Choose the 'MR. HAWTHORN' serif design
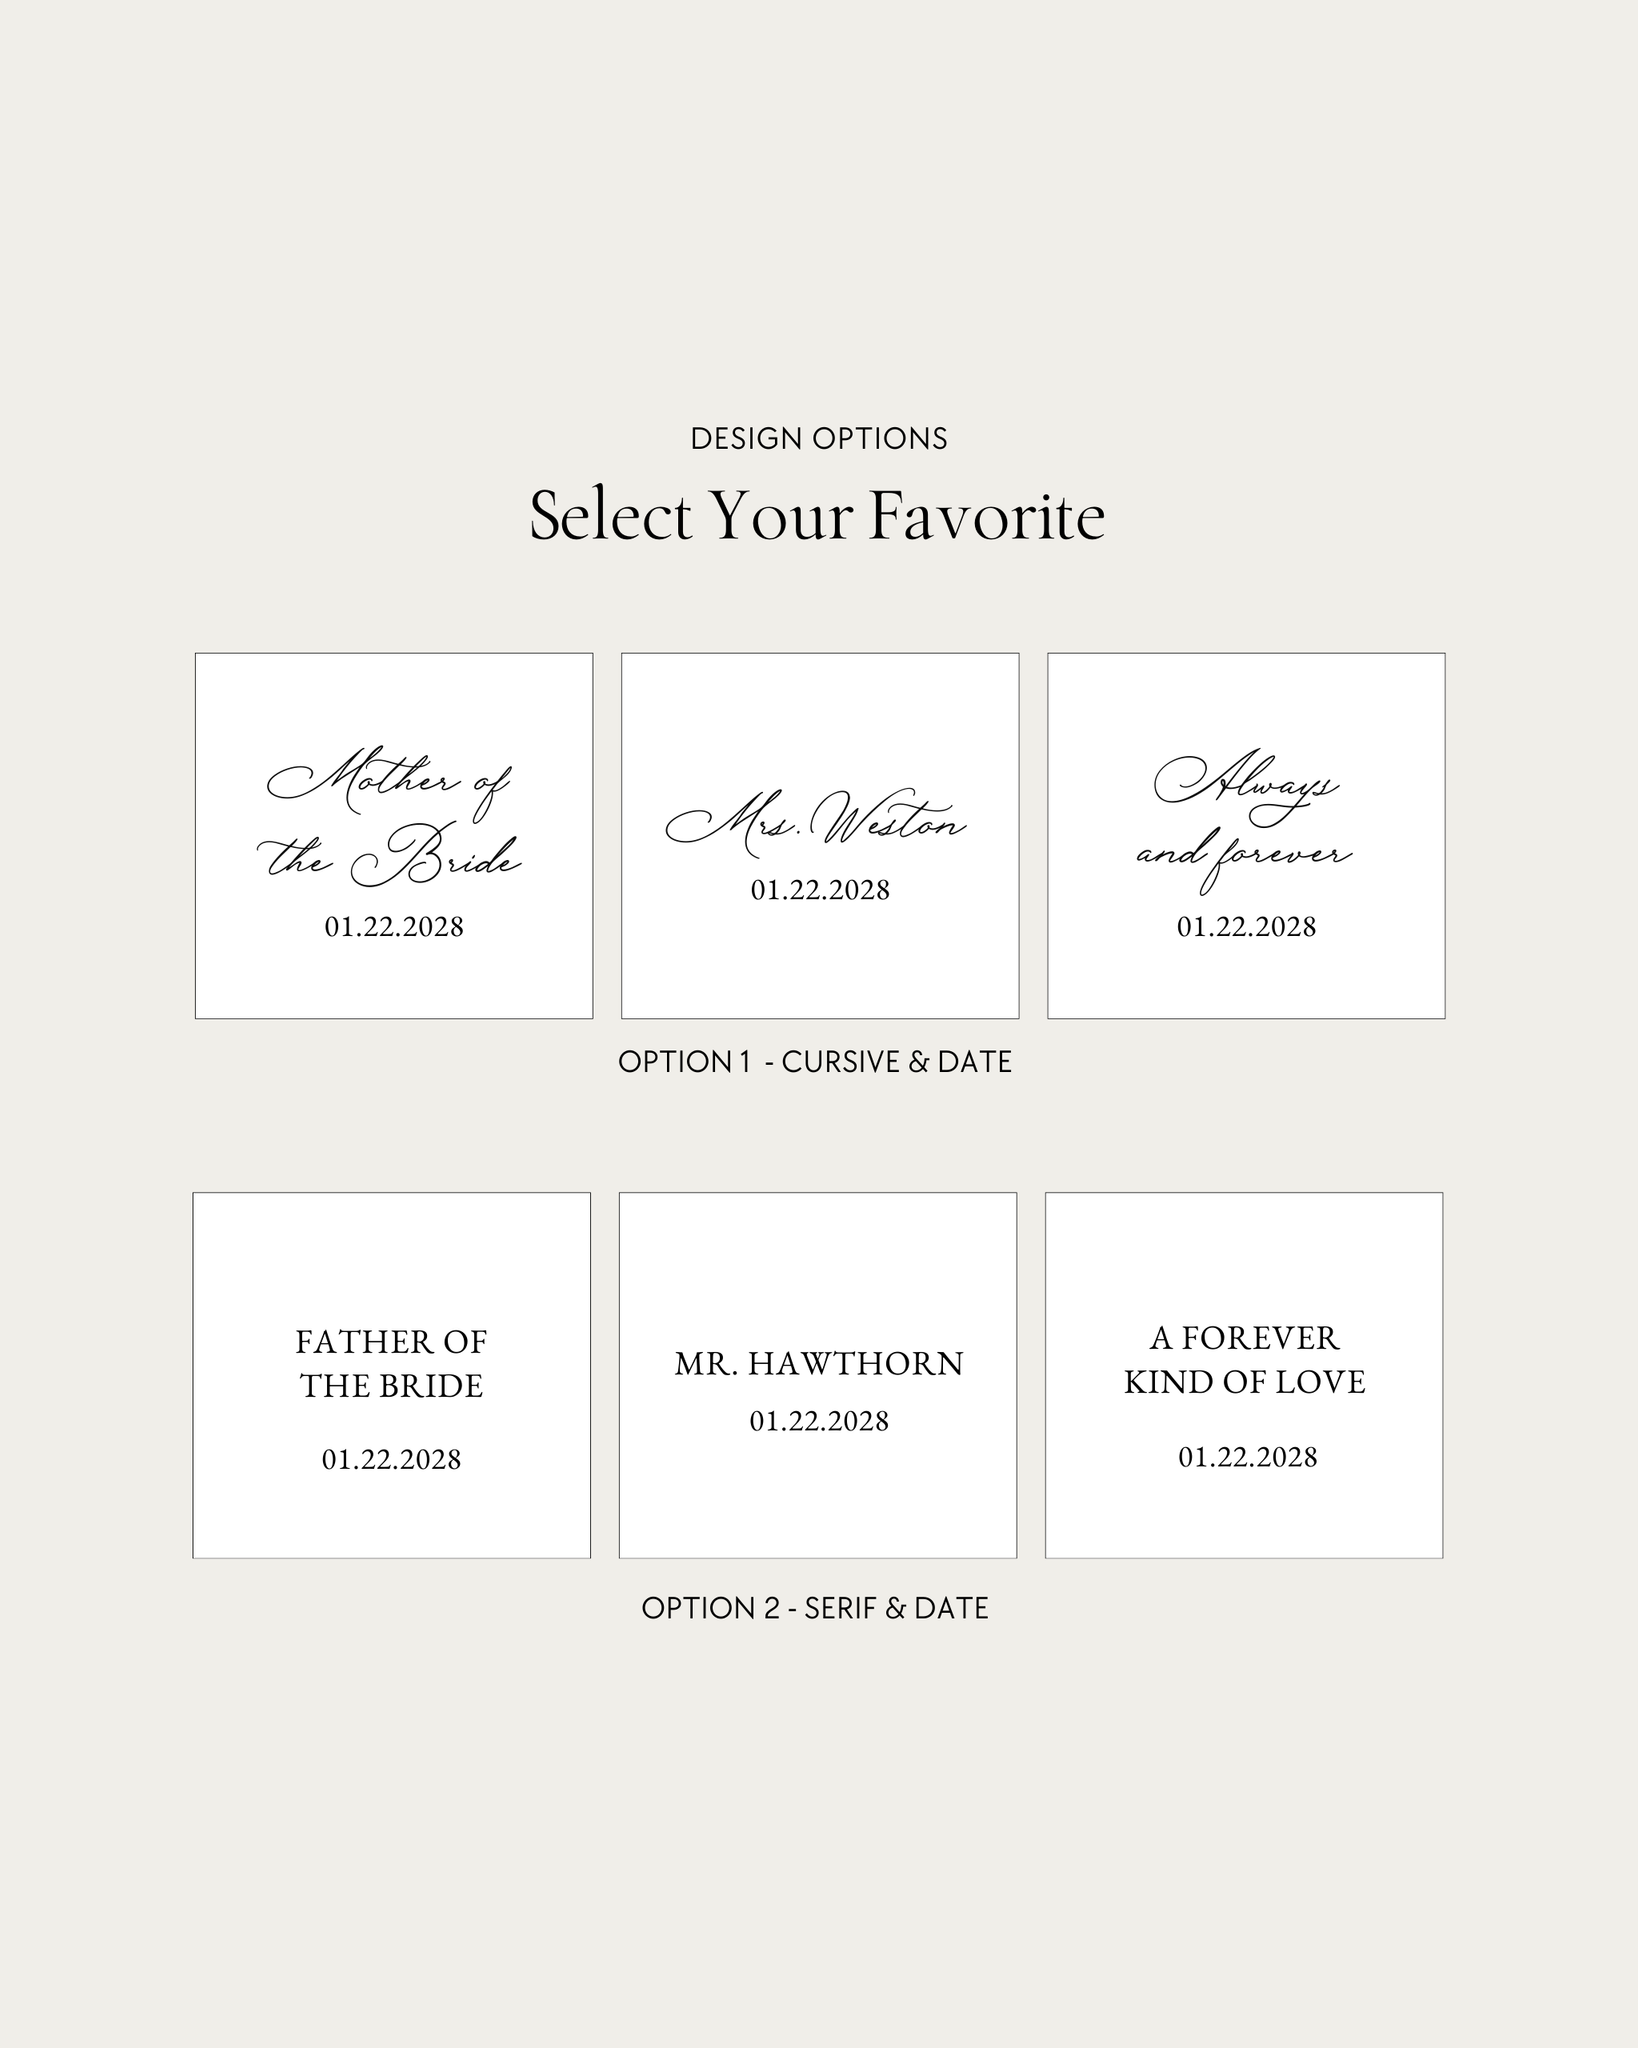Image resolution: width=1638 pixels, height=2048 pixels. tap(818, 1364)
